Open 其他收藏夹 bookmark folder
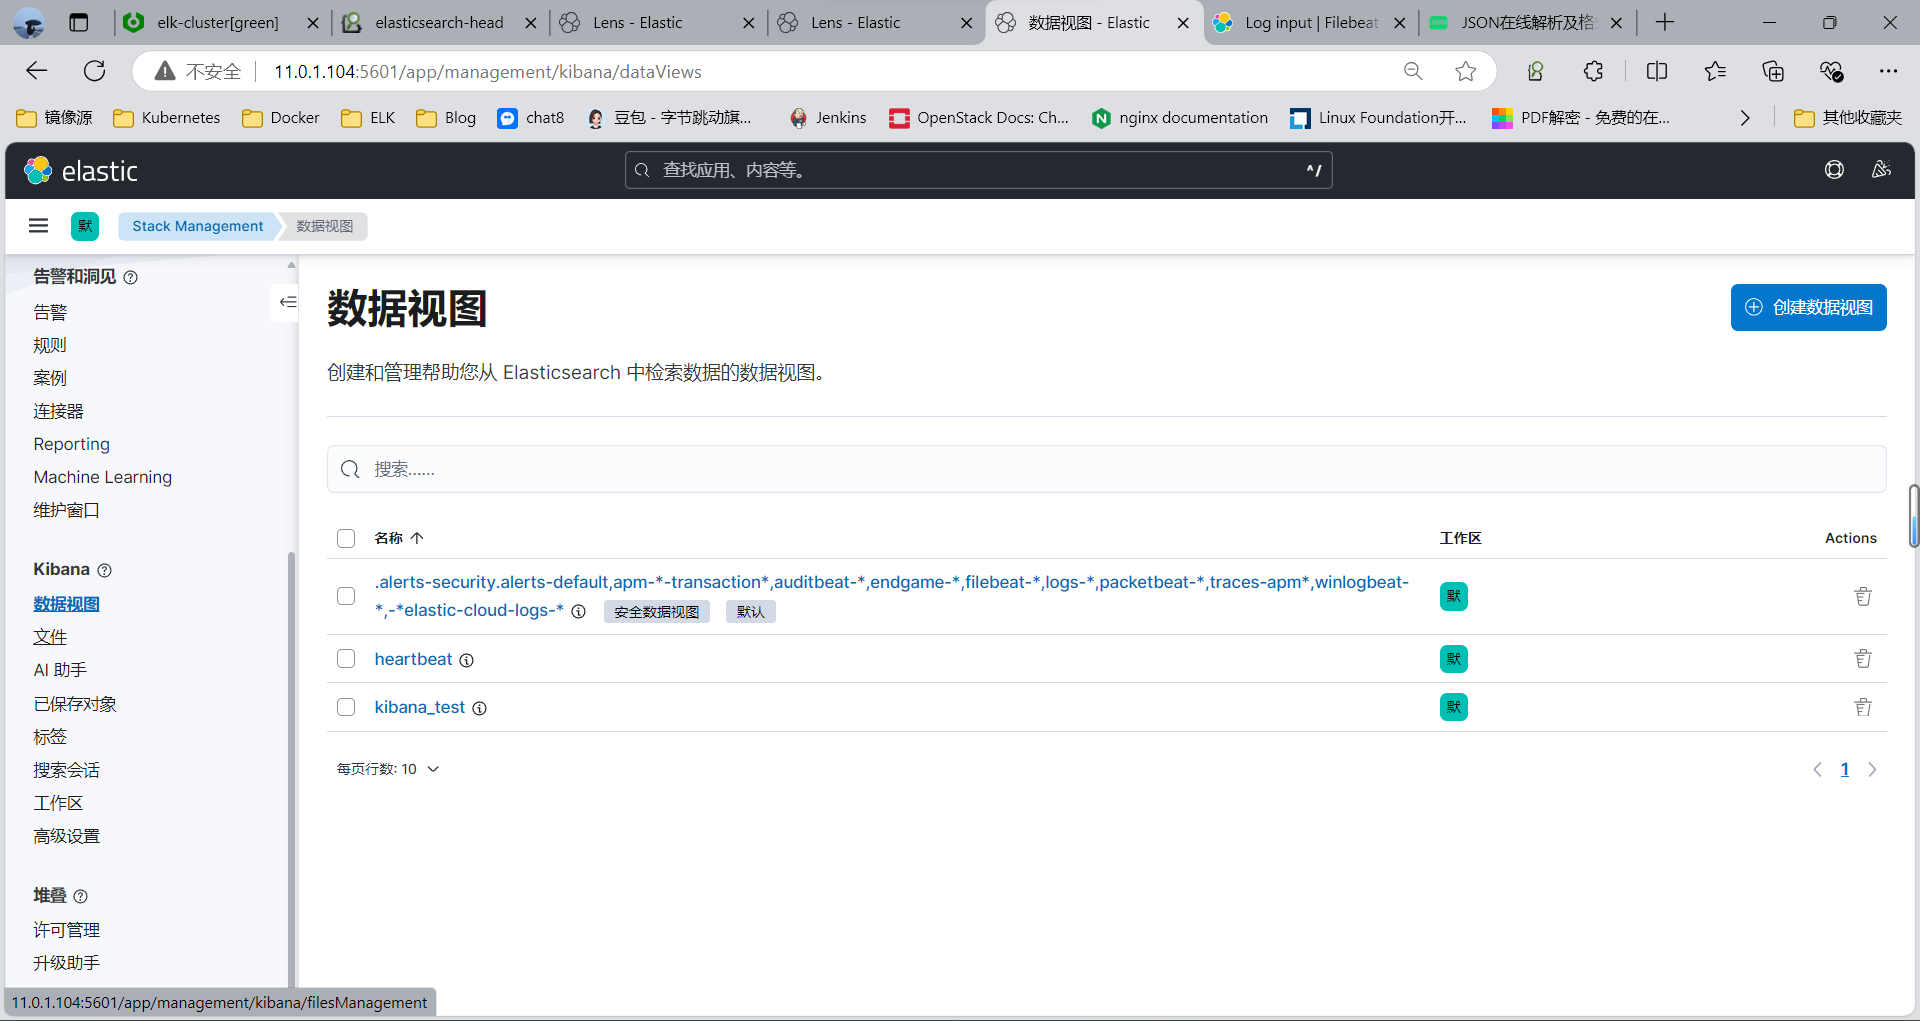This screenshot has height=1021, width=1920. [x=1848, y=118]
